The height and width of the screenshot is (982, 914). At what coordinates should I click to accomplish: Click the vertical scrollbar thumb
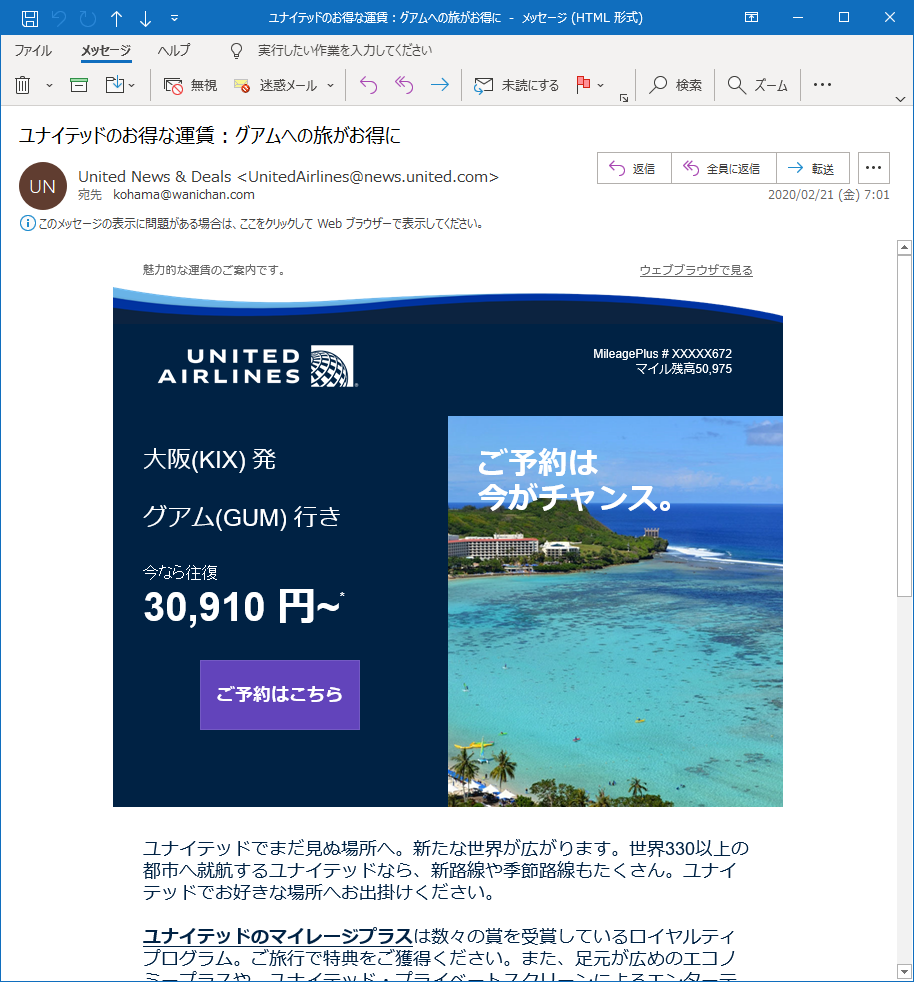click(904, 426)
